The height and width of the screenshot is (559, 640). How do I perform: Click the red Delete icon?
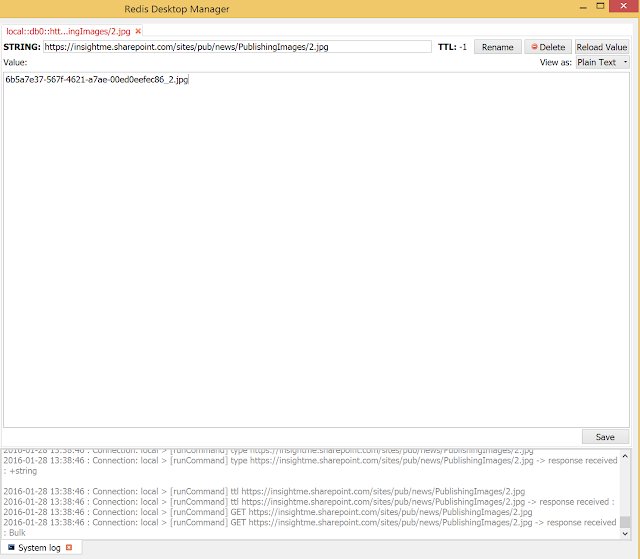[x=534, y=47]
